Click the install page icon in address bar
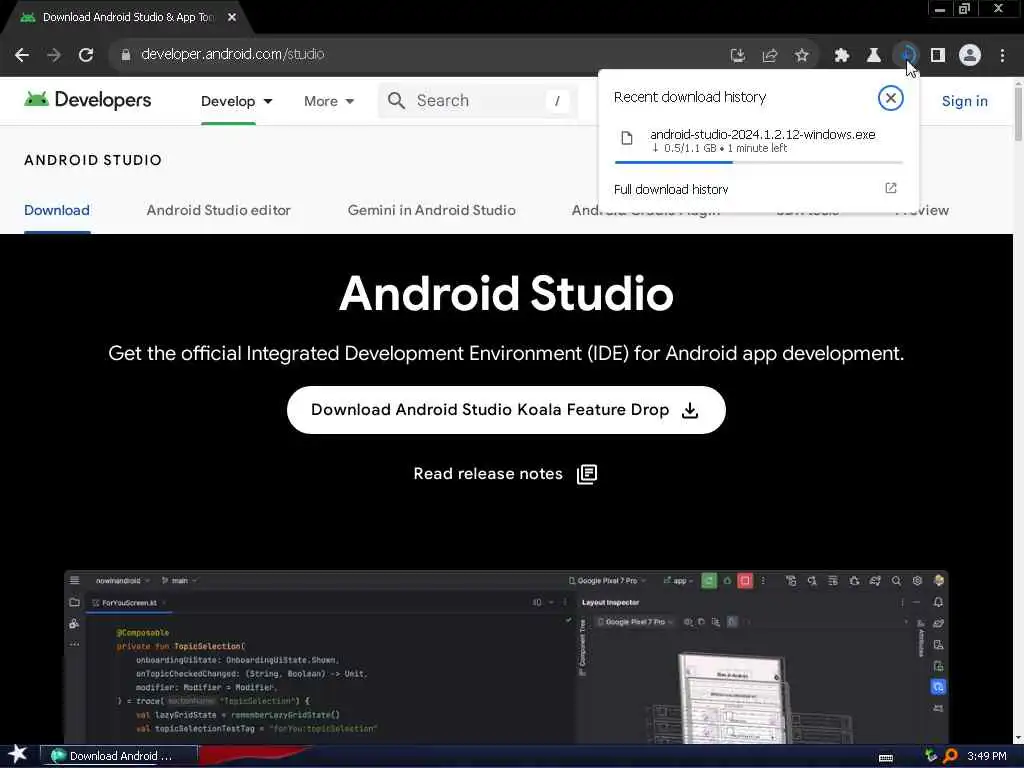1024x768 pixels. point(737,56)
